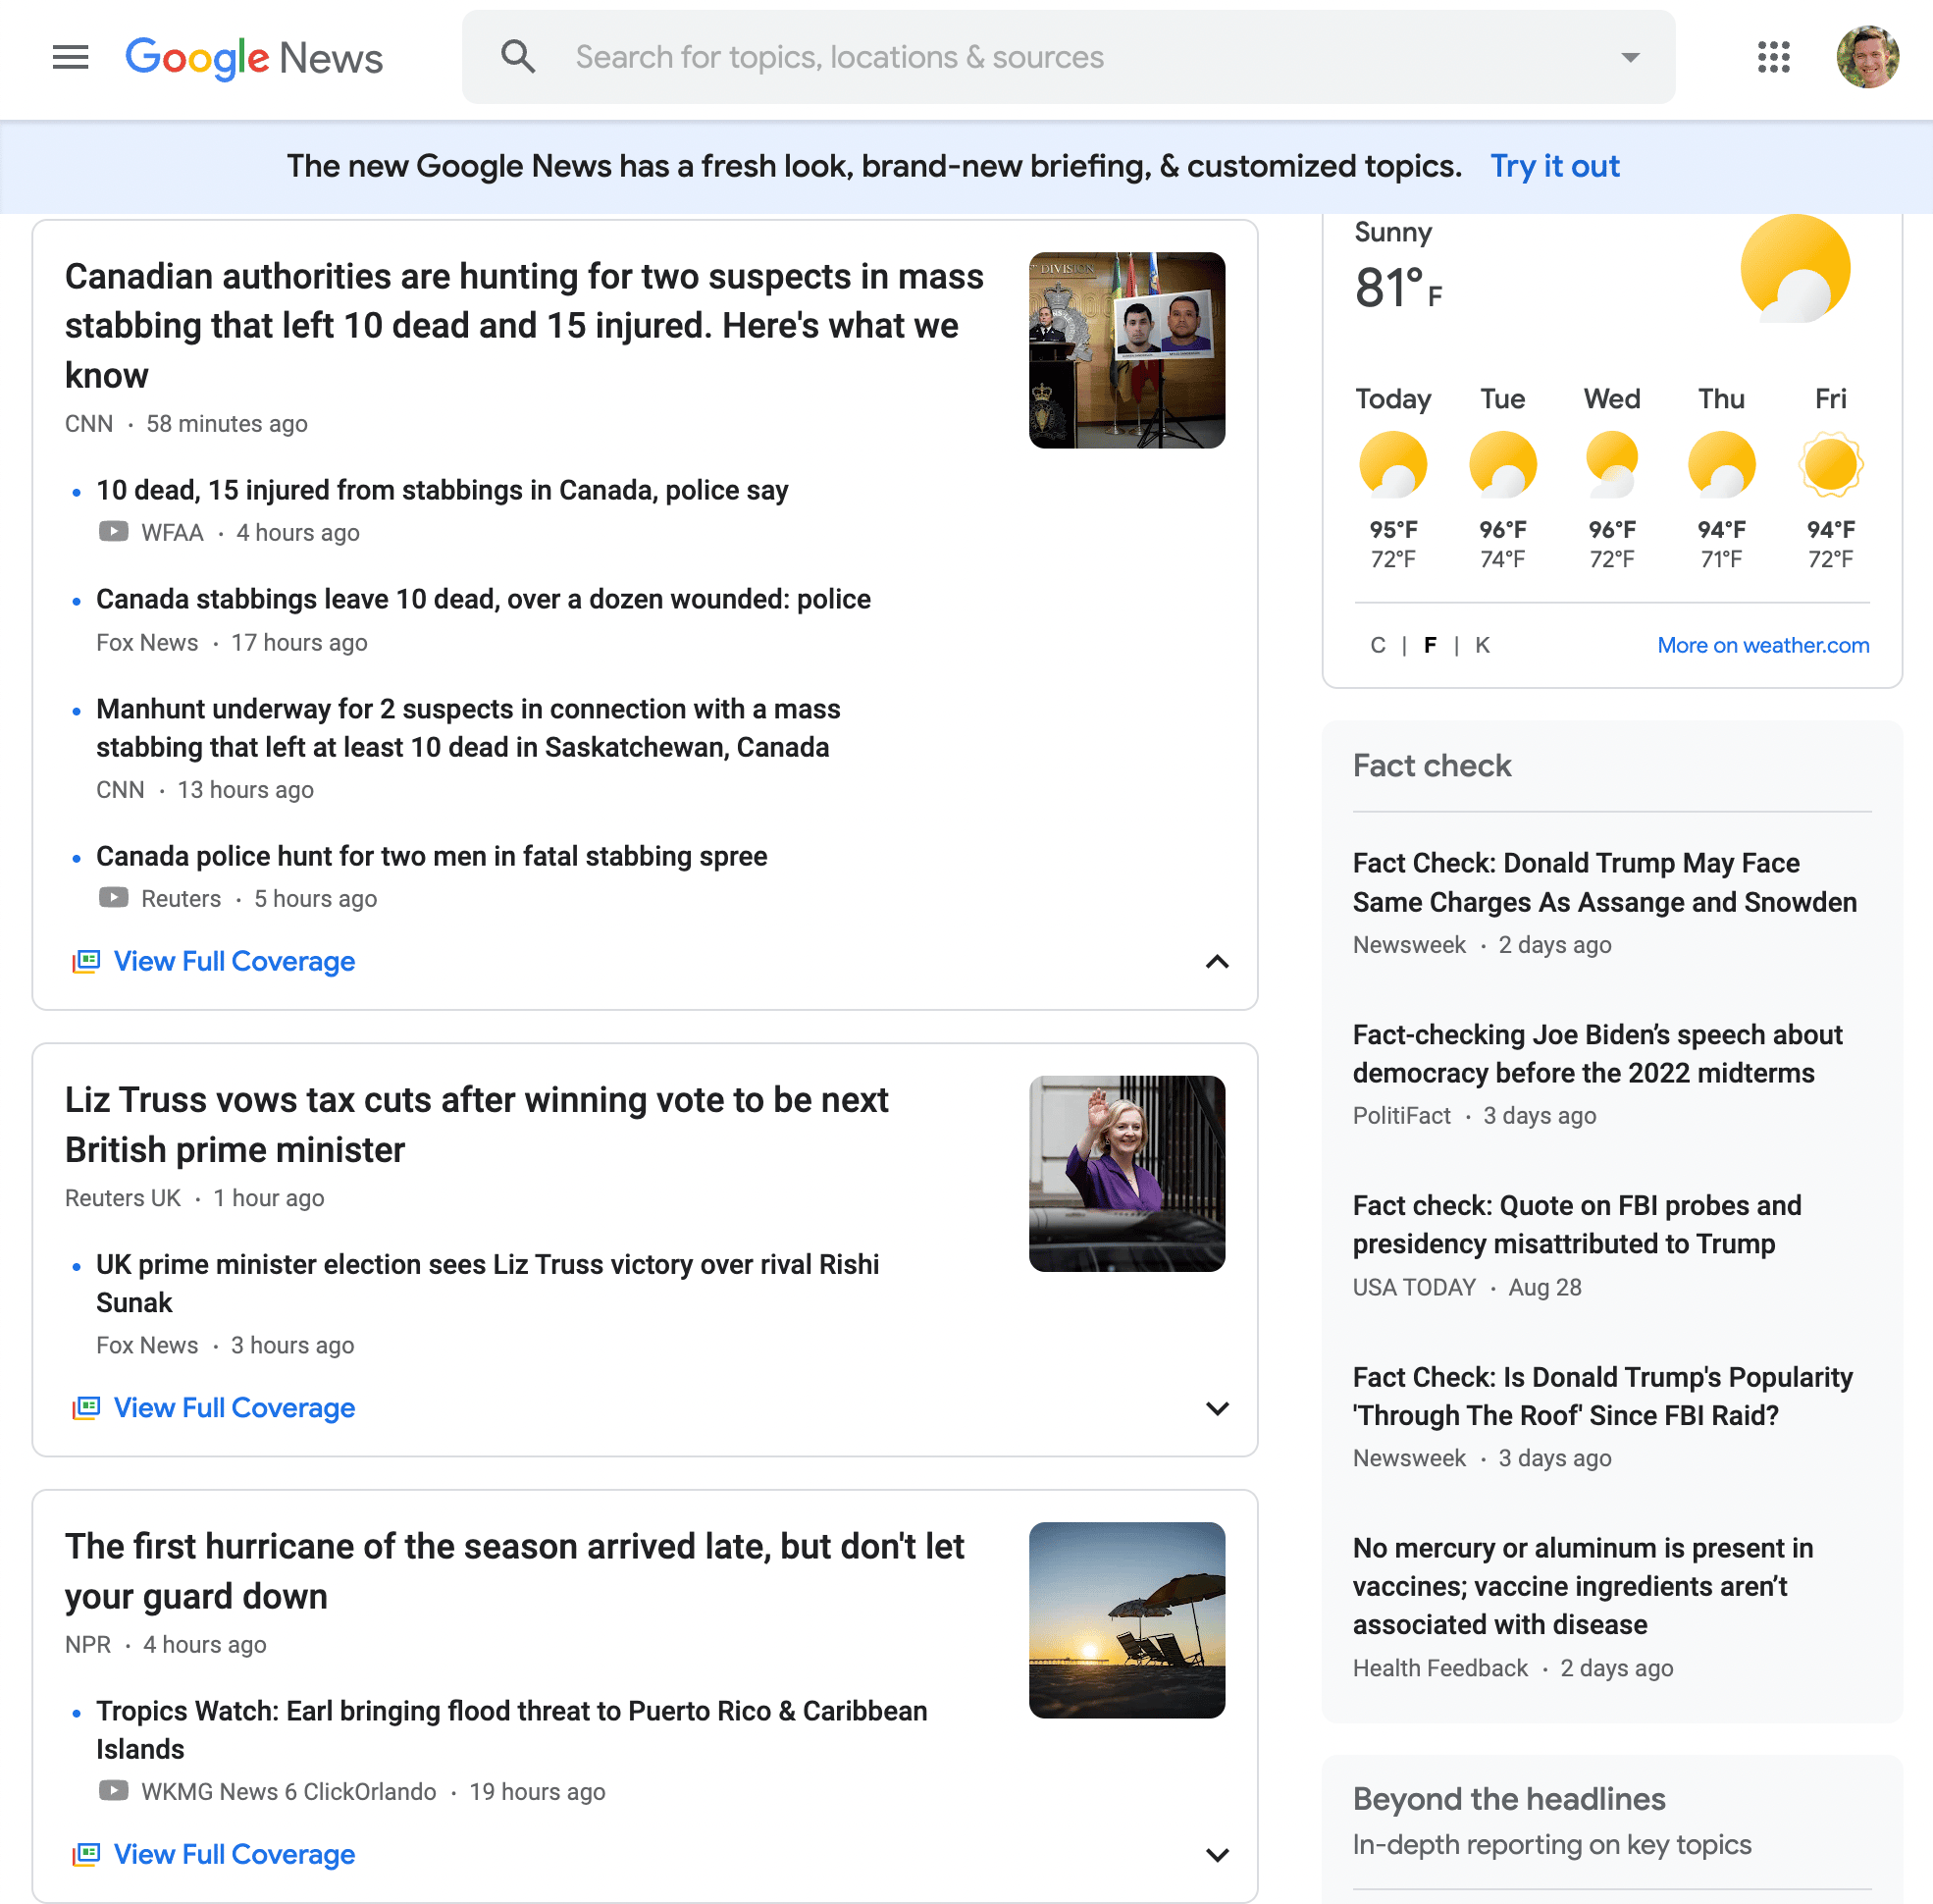Click Thursday's forecast weather icon

(1721, 464)
